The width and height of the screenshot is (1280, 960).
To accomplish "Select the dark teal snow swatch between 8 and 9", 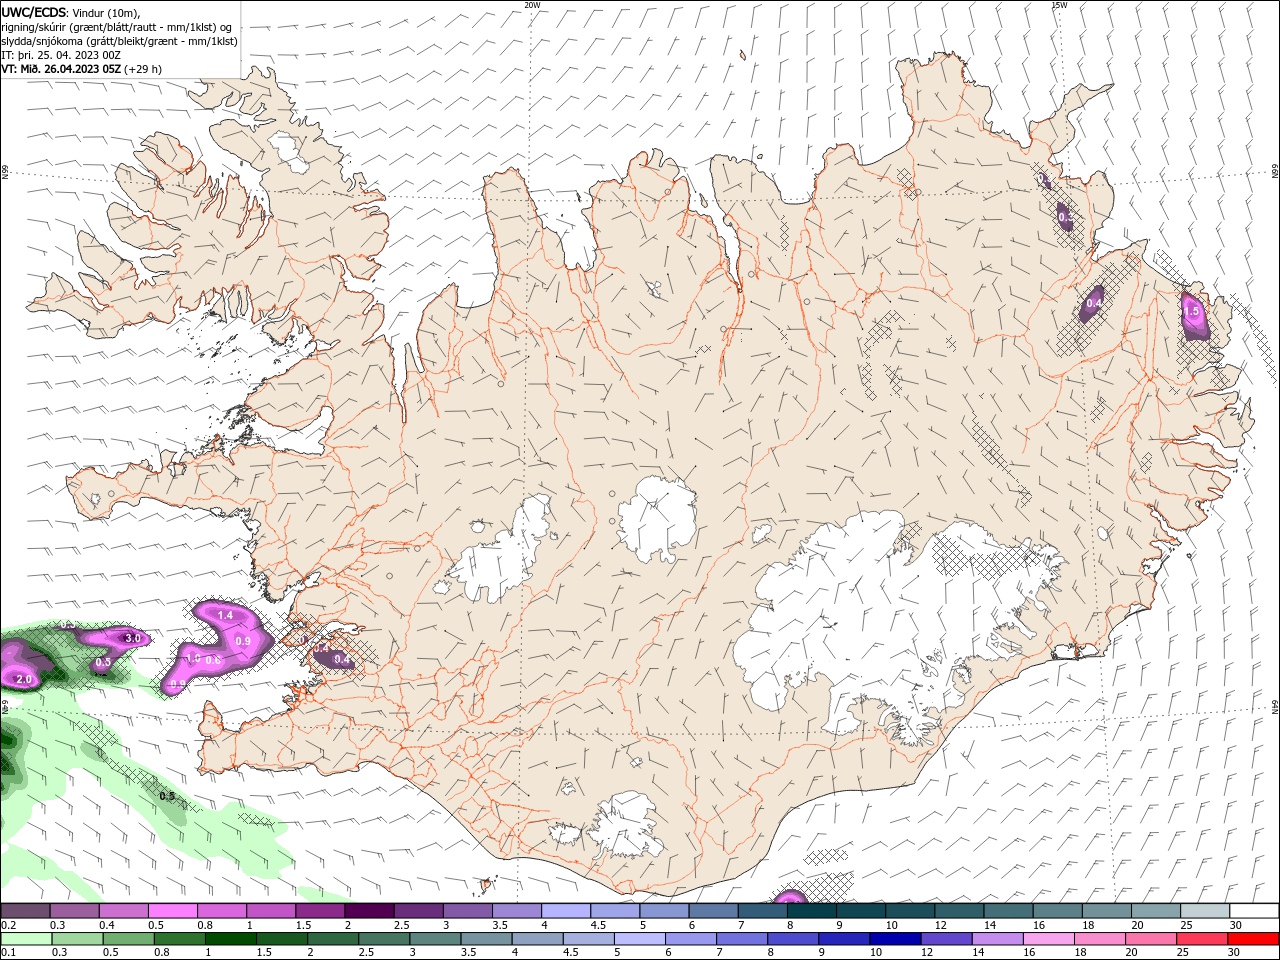I will (812, 911).
